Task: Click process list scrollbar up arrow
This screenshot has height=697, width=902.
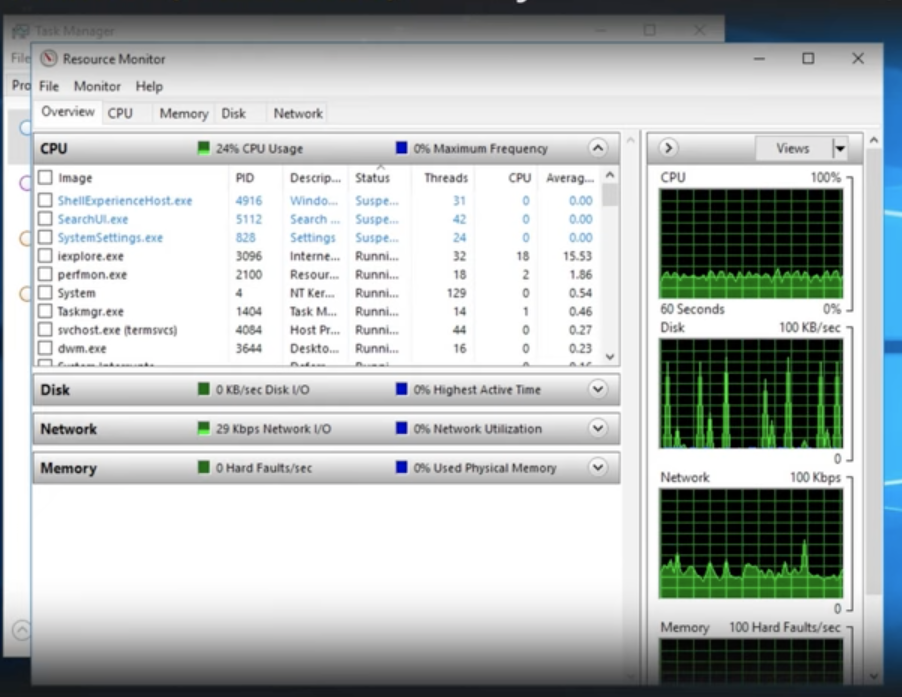Action: pyautogui.click(x=610, y=174)
